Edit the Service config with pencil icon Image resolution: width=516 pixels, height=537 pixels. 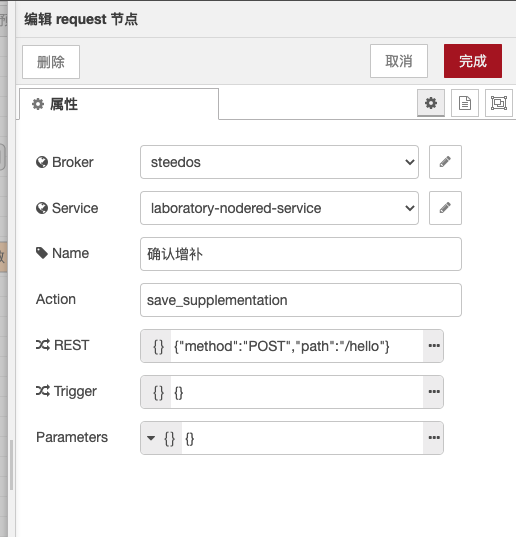[x=445, y=208]
